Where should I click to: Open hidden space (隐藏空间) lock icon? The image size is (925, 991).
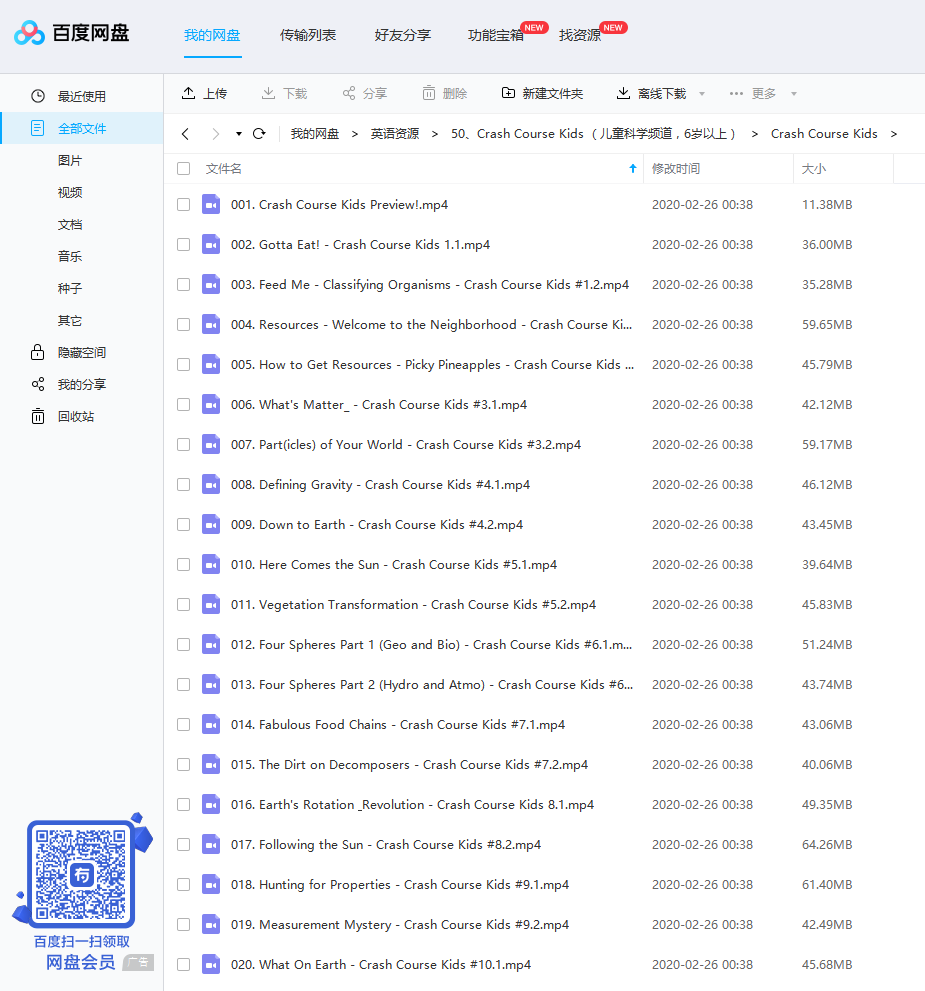point(38,353)
